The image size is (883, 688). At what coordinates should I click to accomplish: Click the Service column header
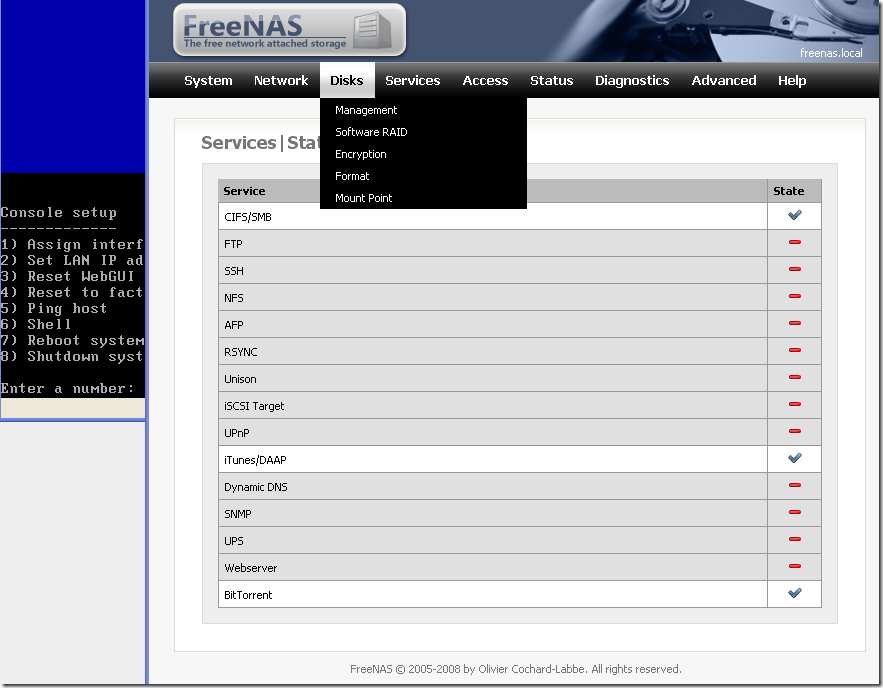(x=244, y=191)
